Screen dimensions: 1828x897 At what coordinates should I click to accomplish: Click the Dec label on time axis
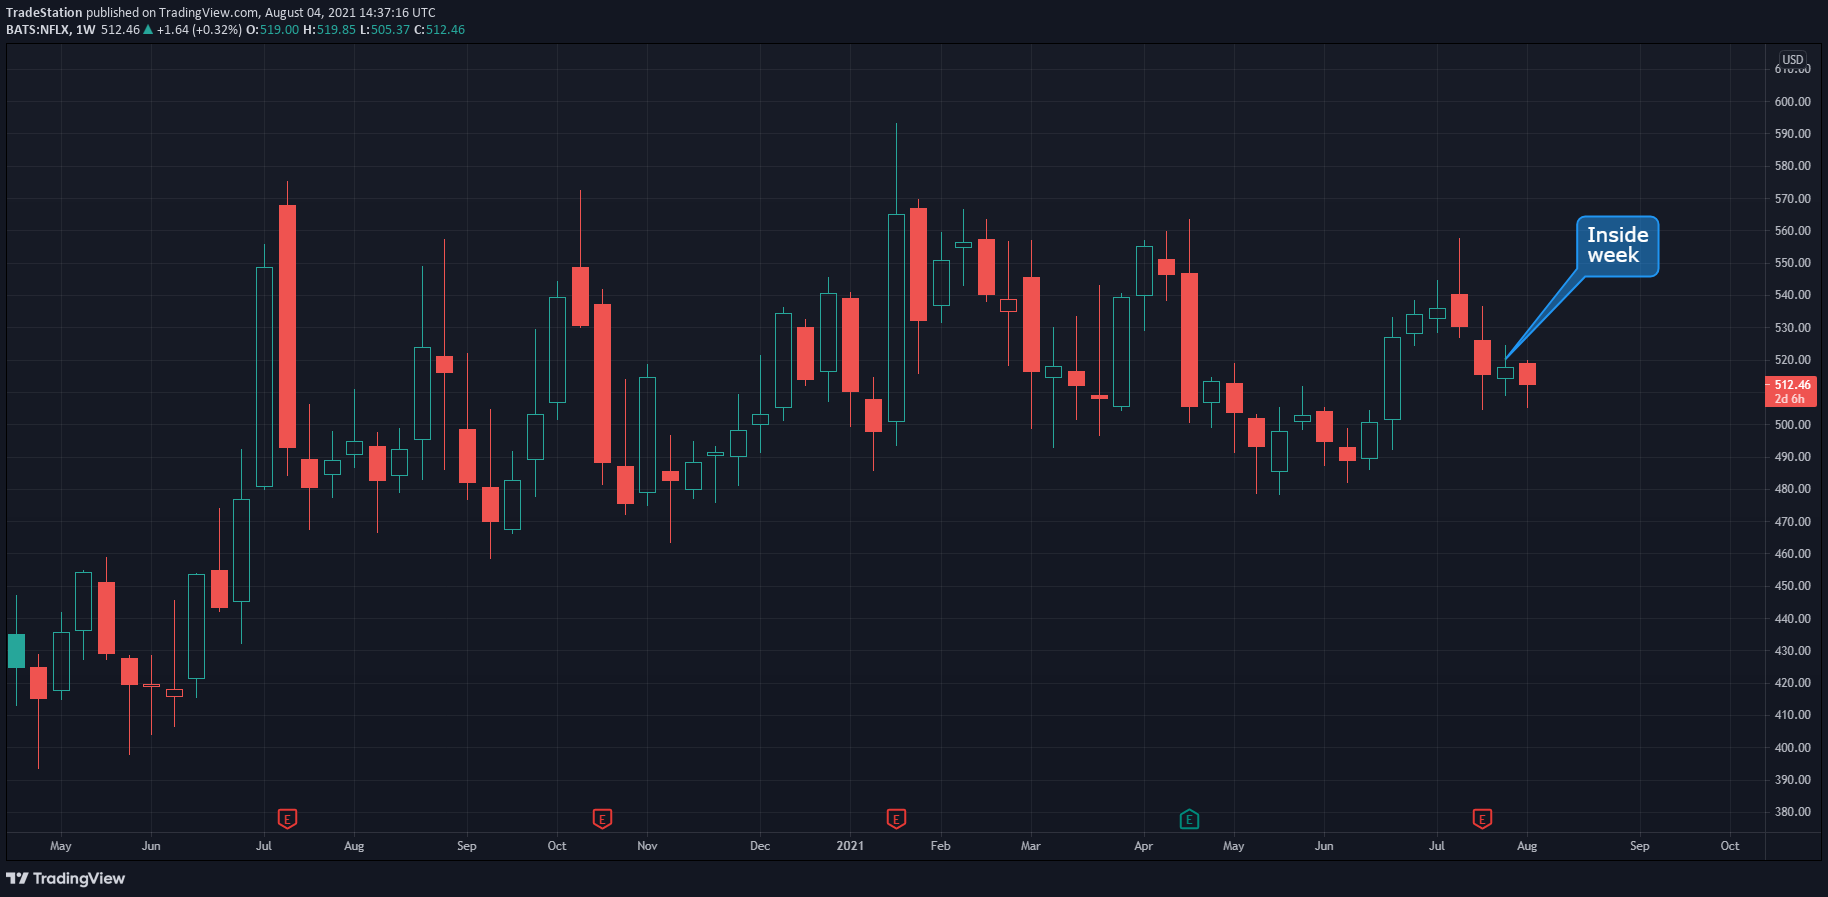pyautogui.click(x=760, y=846)
